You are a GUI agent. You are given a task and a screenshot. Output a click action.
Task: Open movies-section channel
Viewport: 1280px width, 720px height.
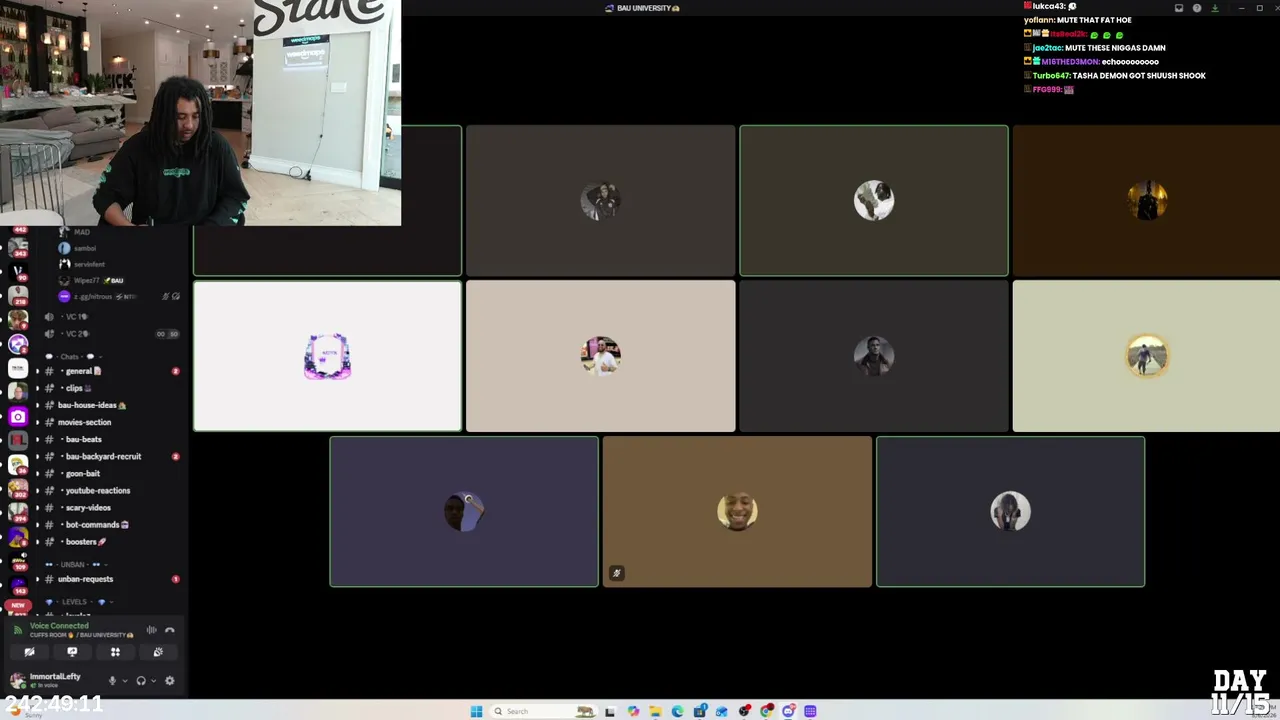point(110,422)
